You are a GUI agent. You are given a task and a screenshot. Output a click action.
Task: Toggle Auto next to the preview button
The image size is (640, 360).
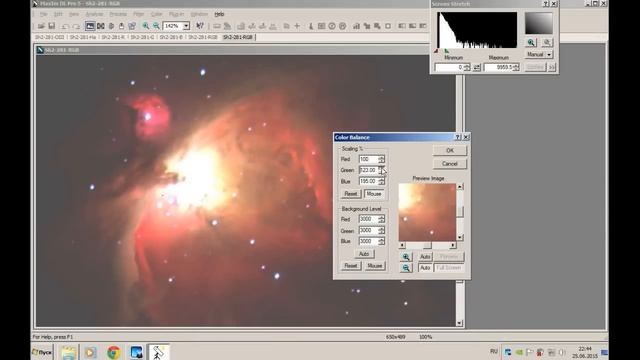[x=425, y=257]
